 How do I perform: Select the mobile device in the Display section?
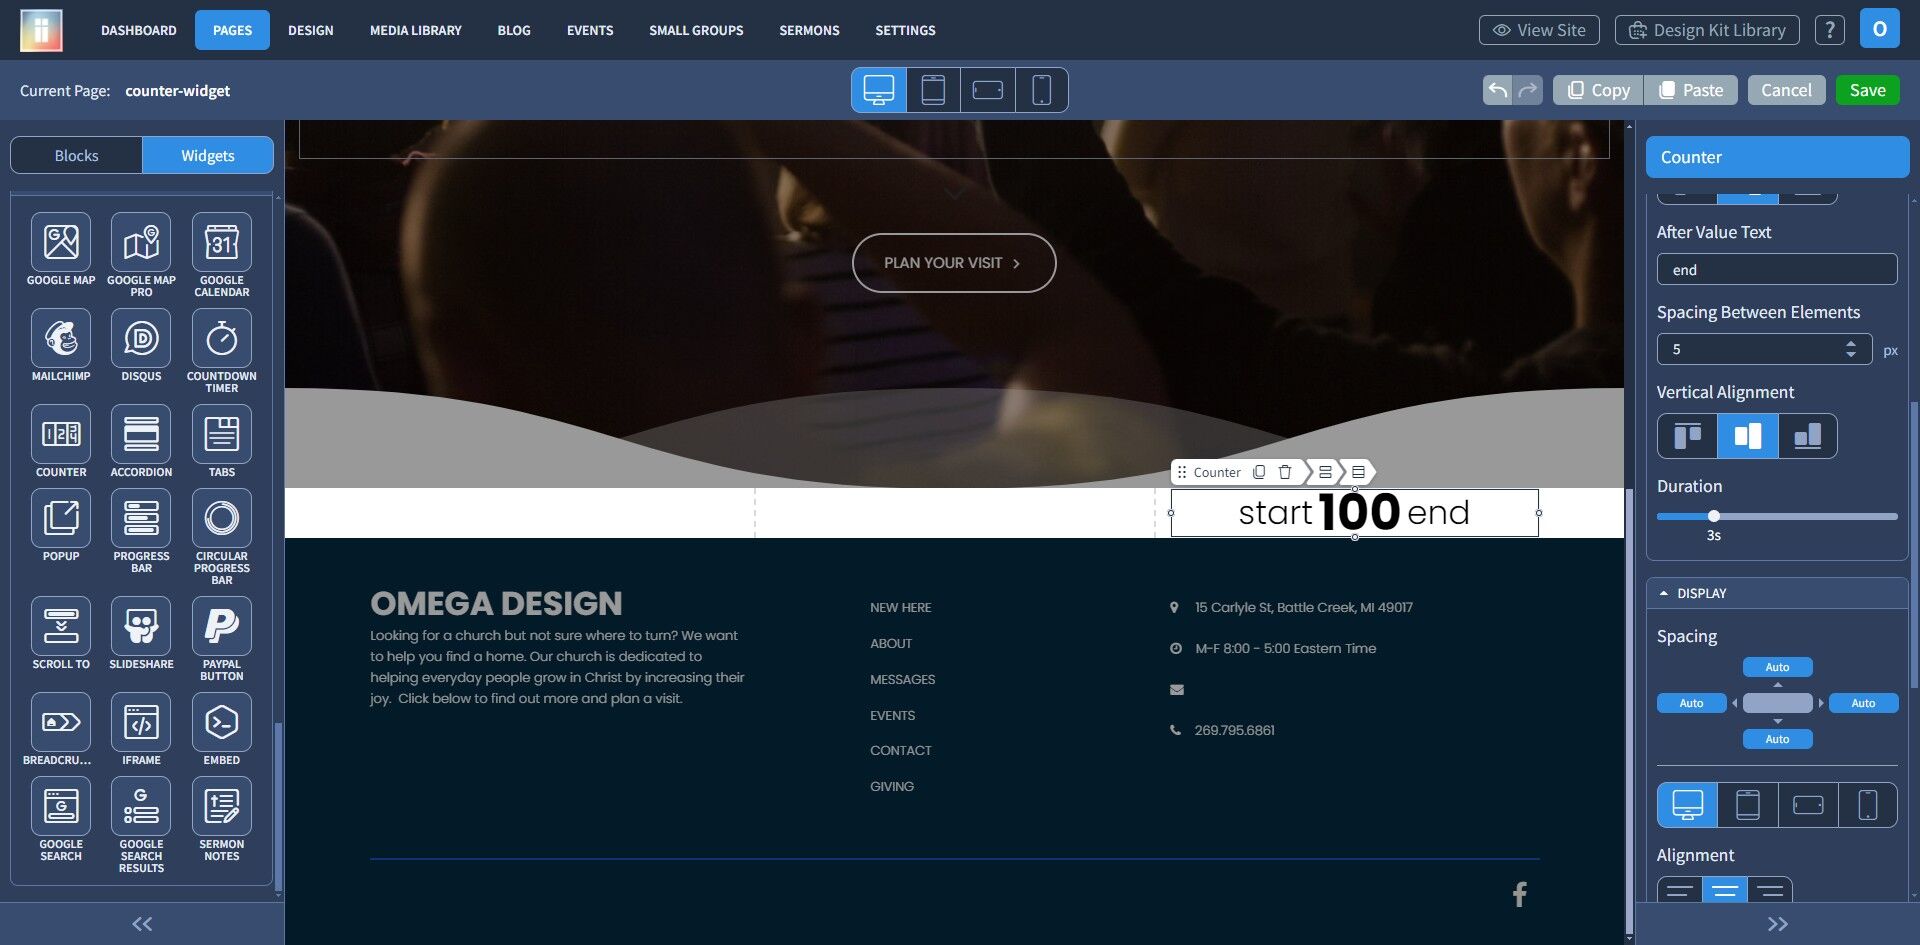(x=1868, y=805)
